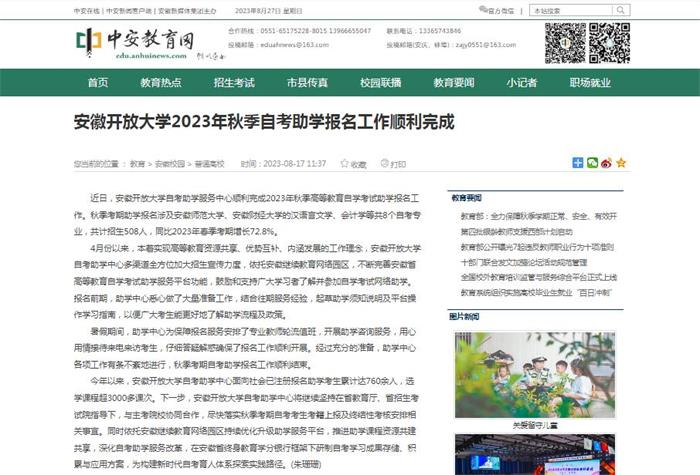Click the 关爱留守儿童 photo caption
Image resolution: width=700 pixels, height=475 pixels.
535,425
